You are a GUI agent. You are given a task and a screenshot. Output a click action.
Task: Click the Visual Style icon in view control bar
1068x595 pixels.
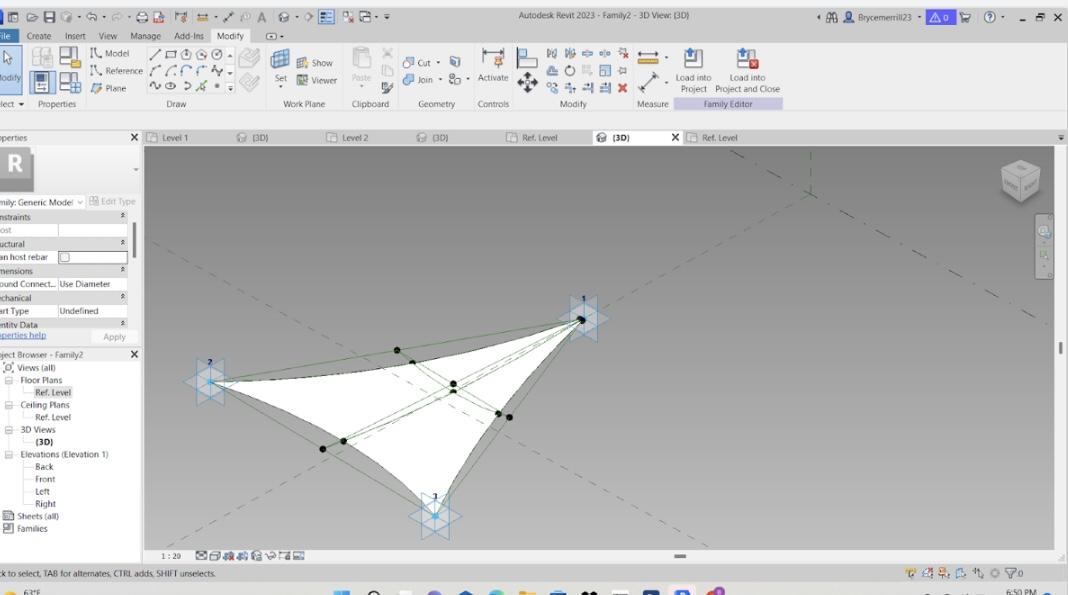click(215, 556)
